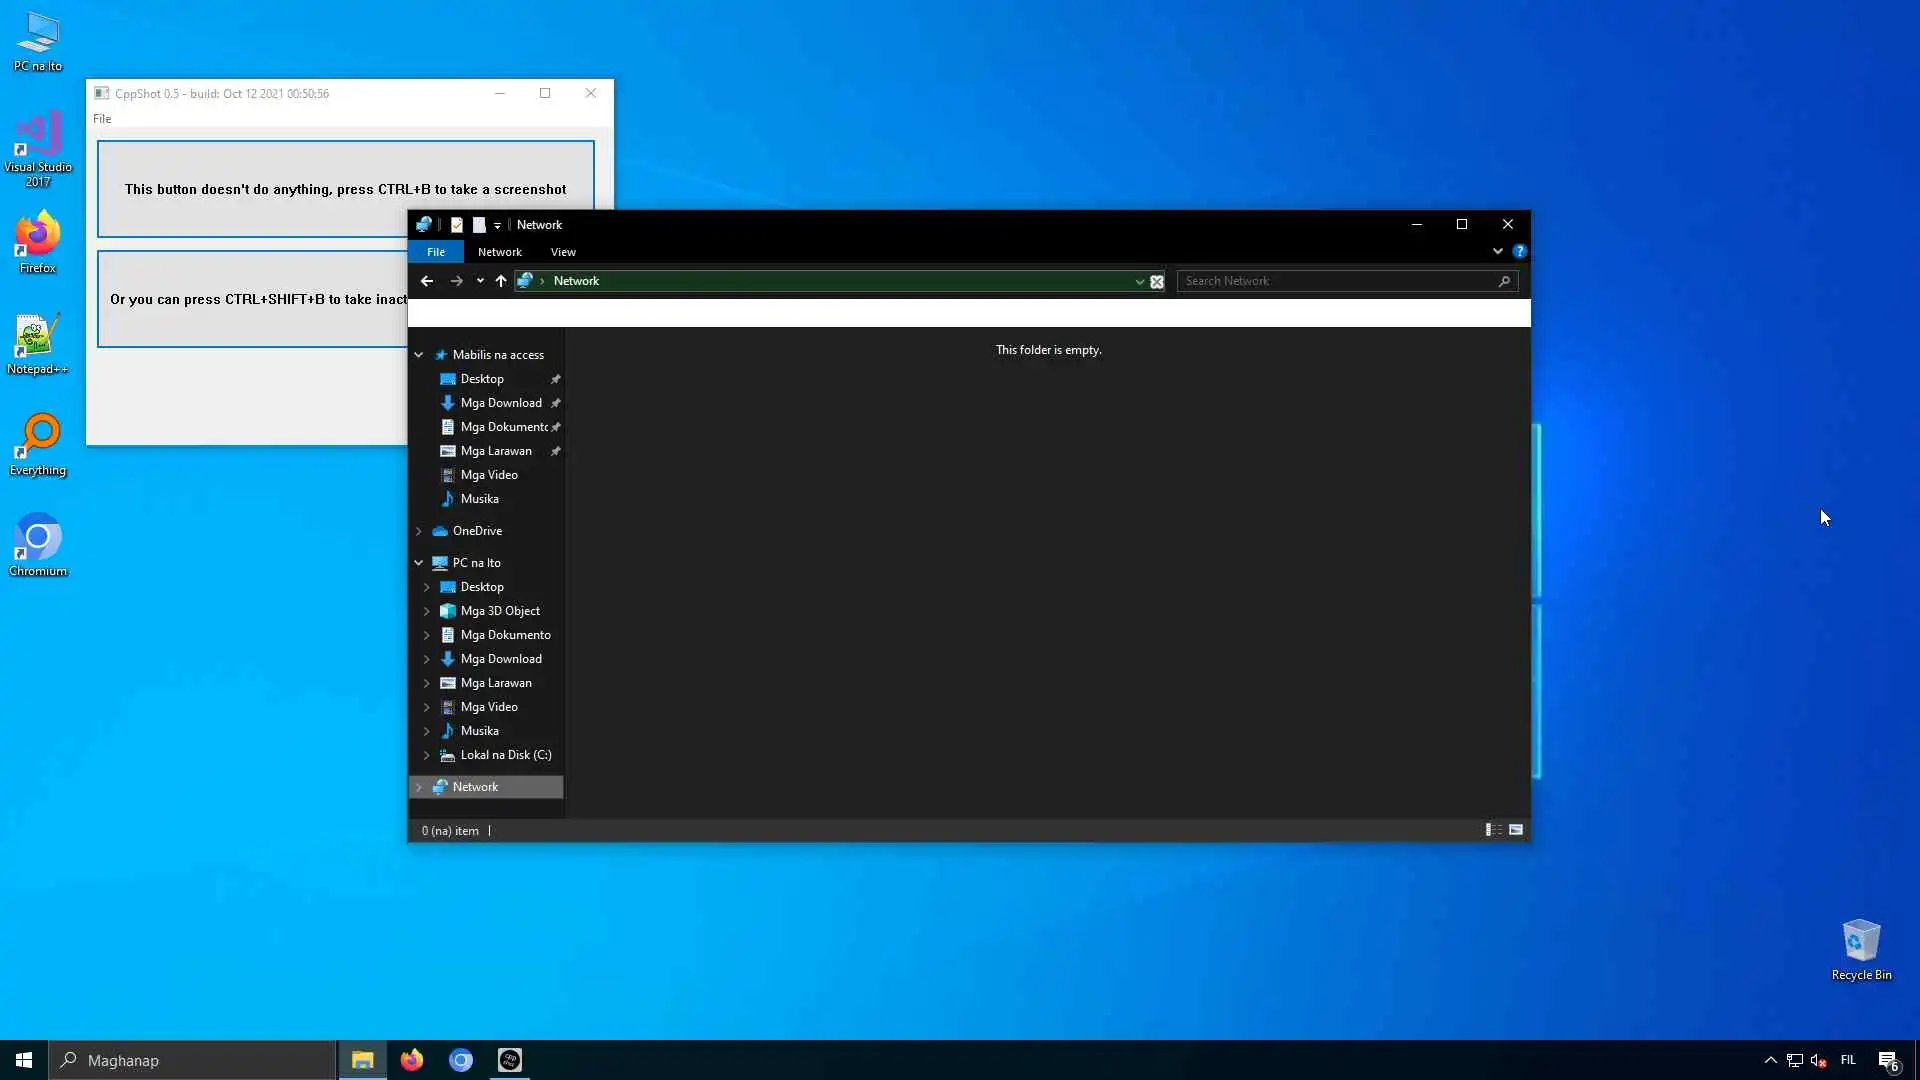Image resolution: width=1920 pixels, height=1080 pixels.
Task: Select Lokal na Disk (C:) in sidebar
Action: [505, 755]
